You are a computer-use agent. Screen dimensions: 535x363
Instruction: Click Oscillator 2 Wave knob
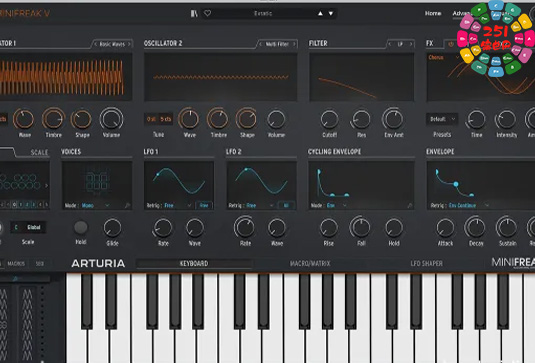[x=189, y=119]
